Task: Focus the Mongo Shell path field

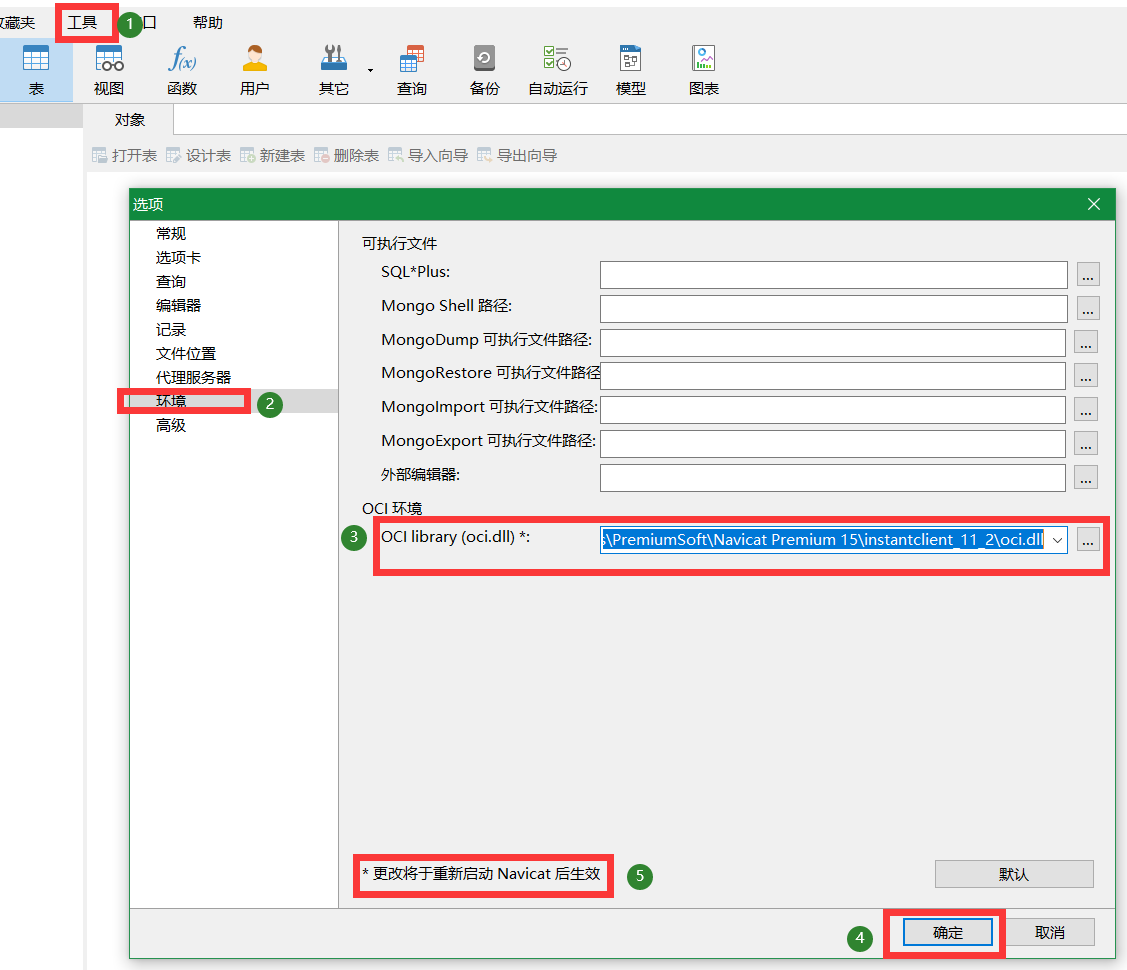Action: tap(834, 309)
